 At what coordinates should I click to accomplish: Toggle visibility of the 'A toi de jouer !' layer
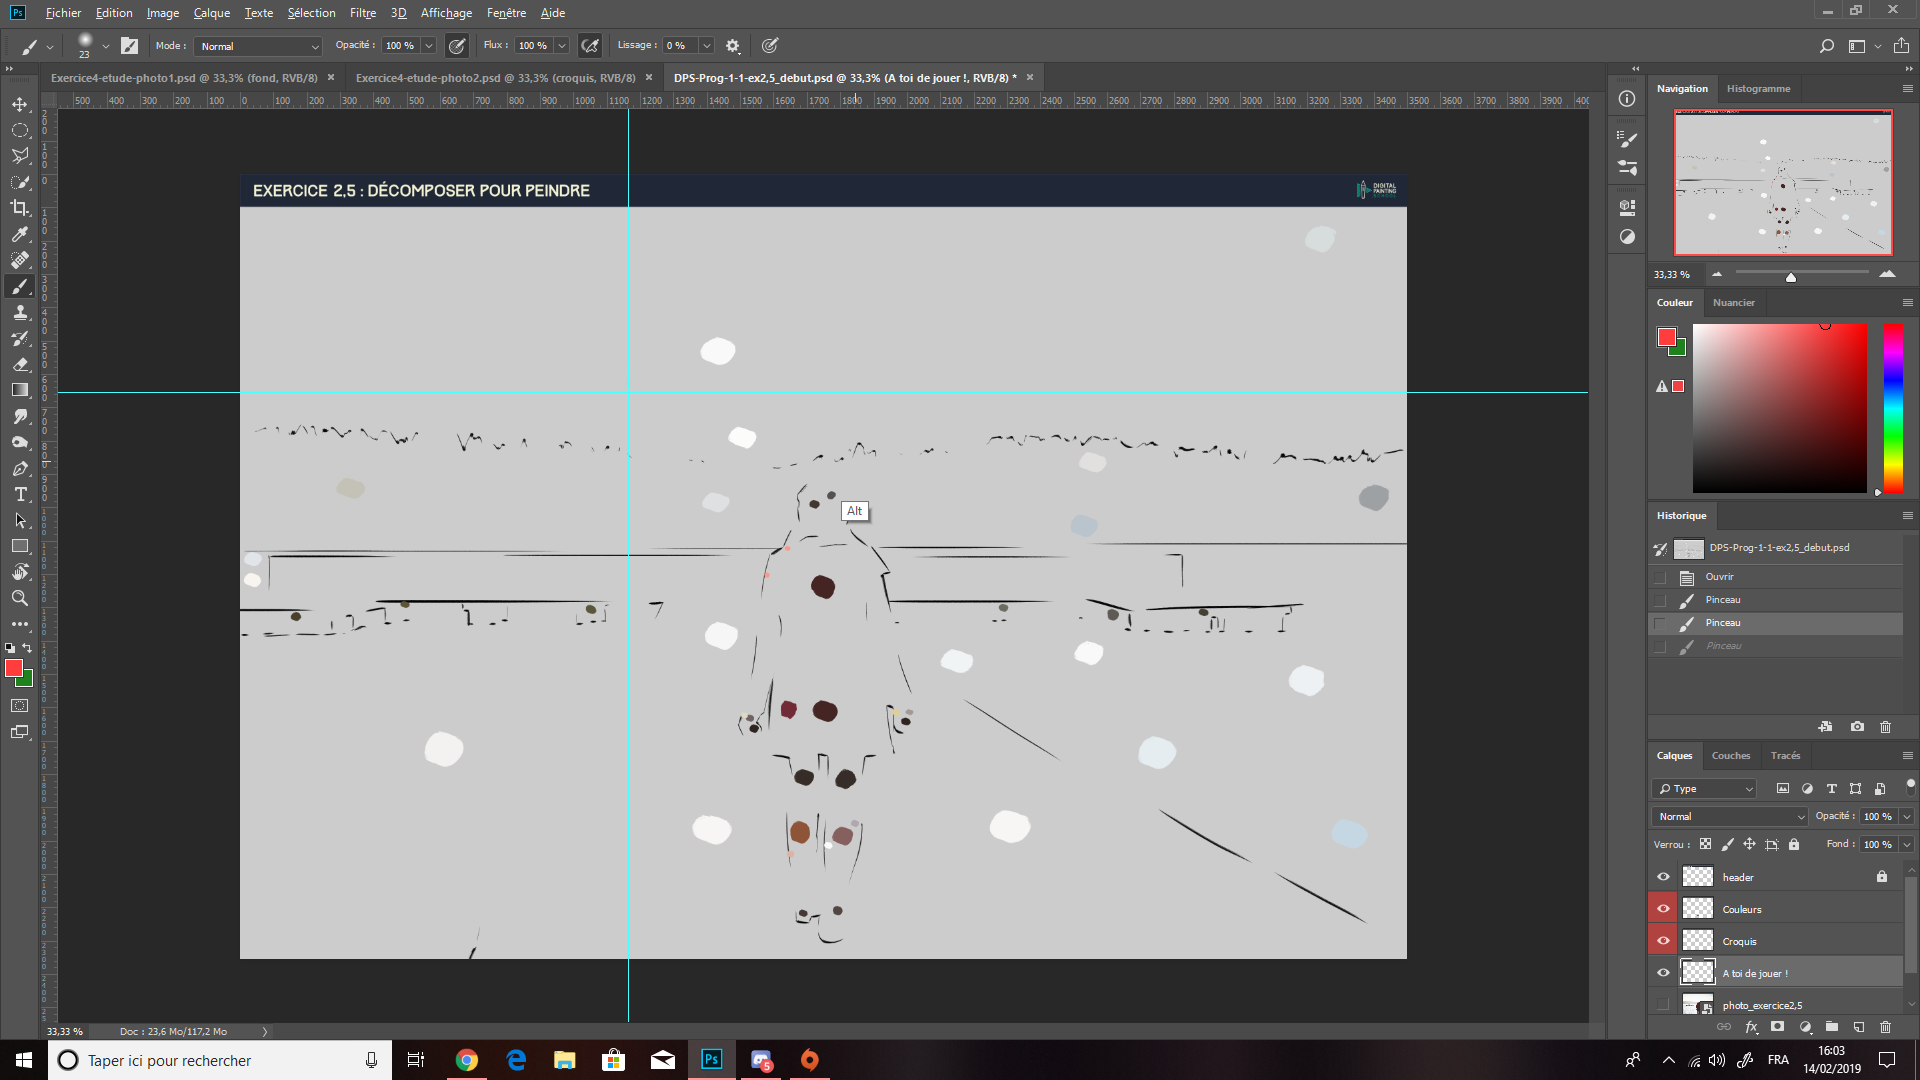pyautogui.click(x=1664, y=972)
